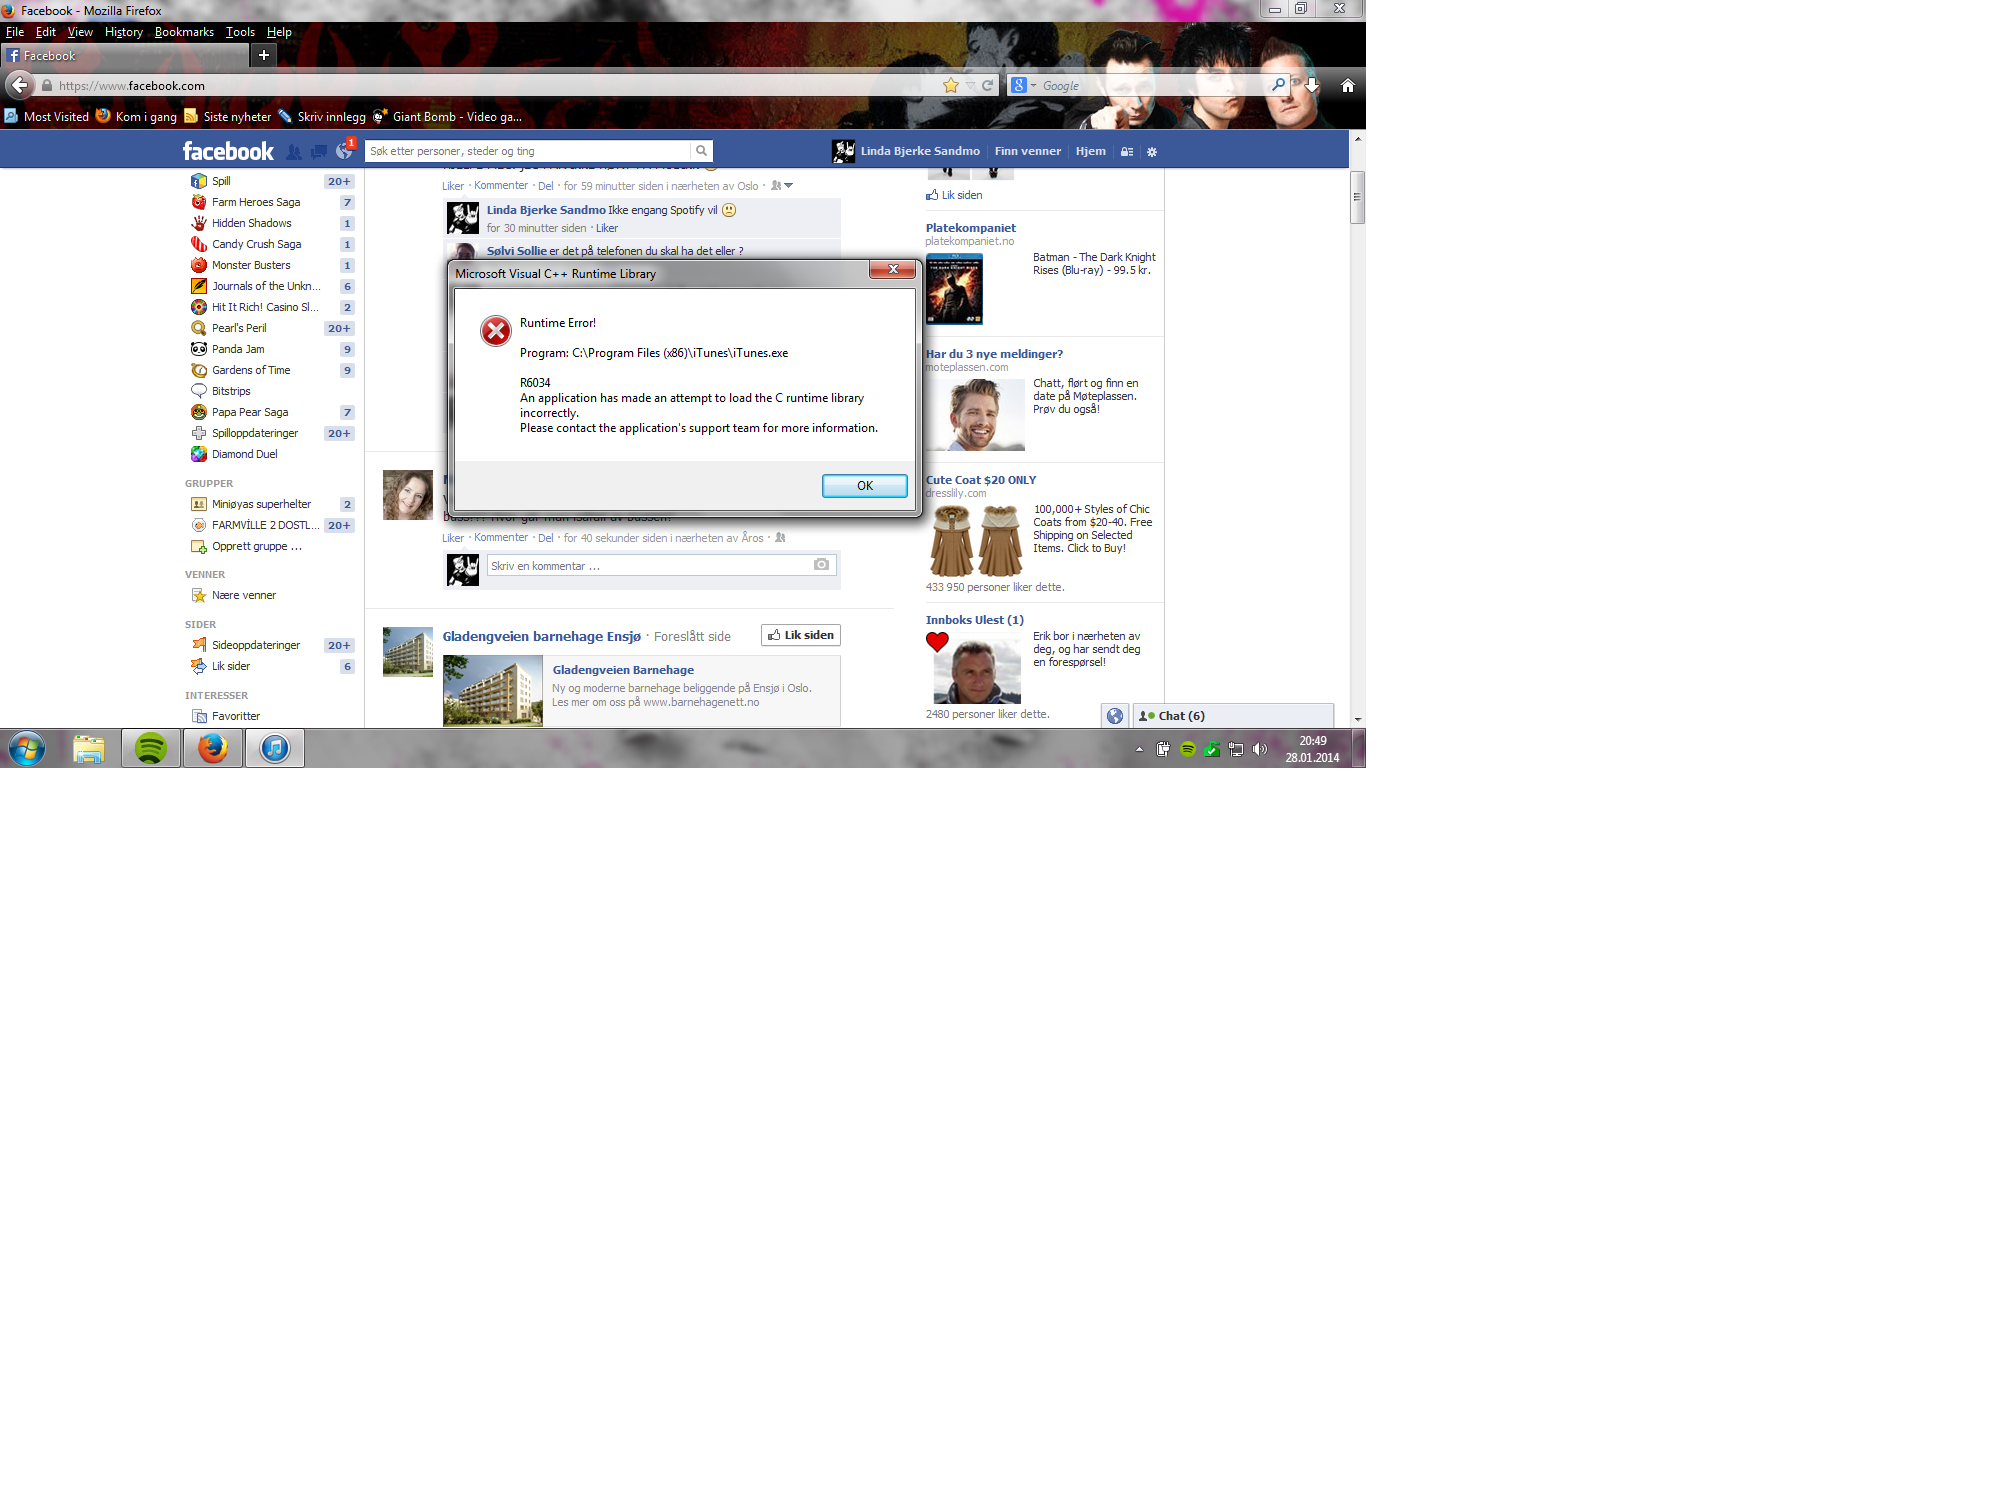Open iTunes from the taskbar
This screenshot has height=1500, width=2000.
275,748
